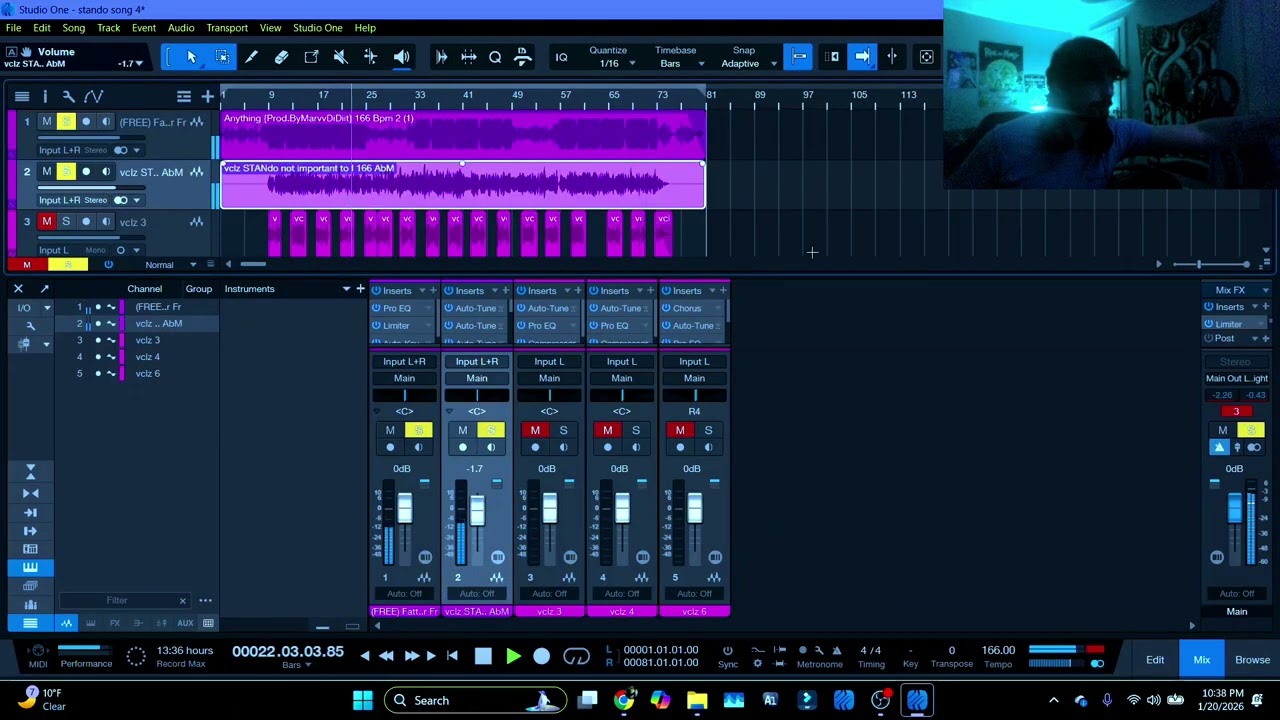This screenshot has width=1280, height=720.
Task: Open the Timebase Bars dropdown
Action: 681,63
